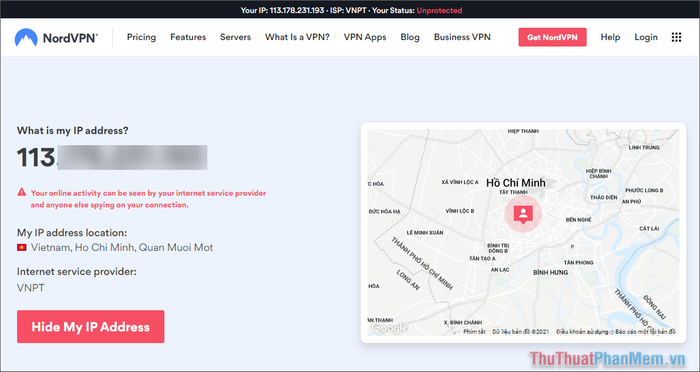
Task: Click the 'CÁT LÁI' map label
Action: pos(649,229)
